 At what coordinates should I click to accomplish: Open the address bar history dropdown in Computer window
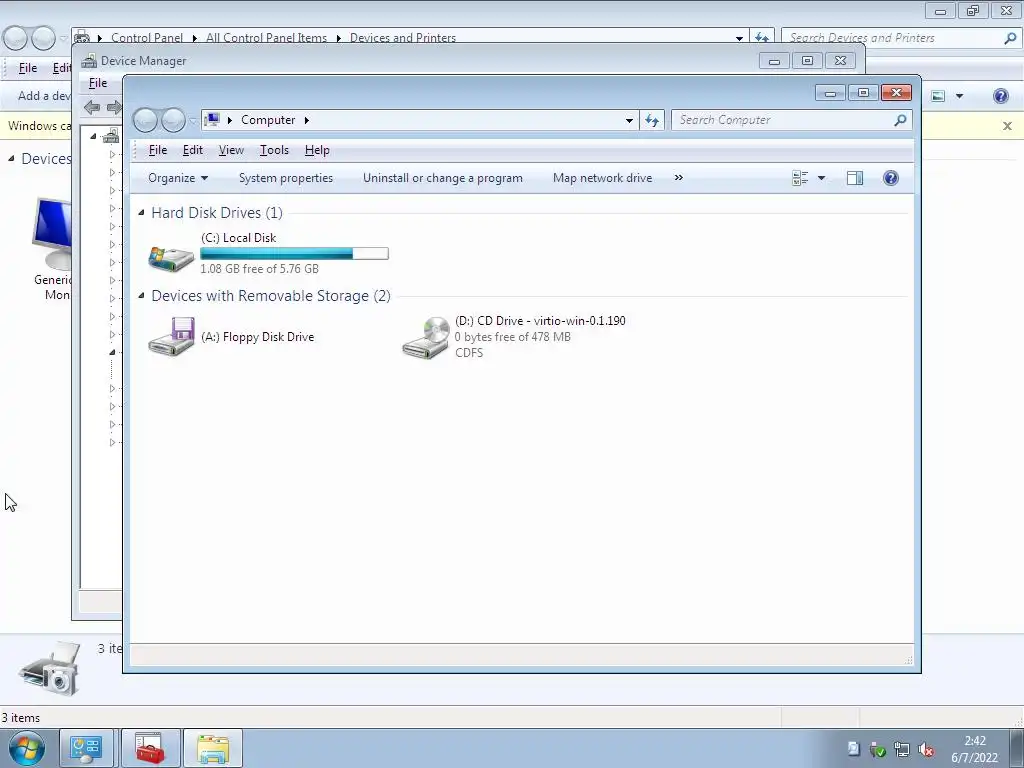pyautogui.click(x=629, y=120)
